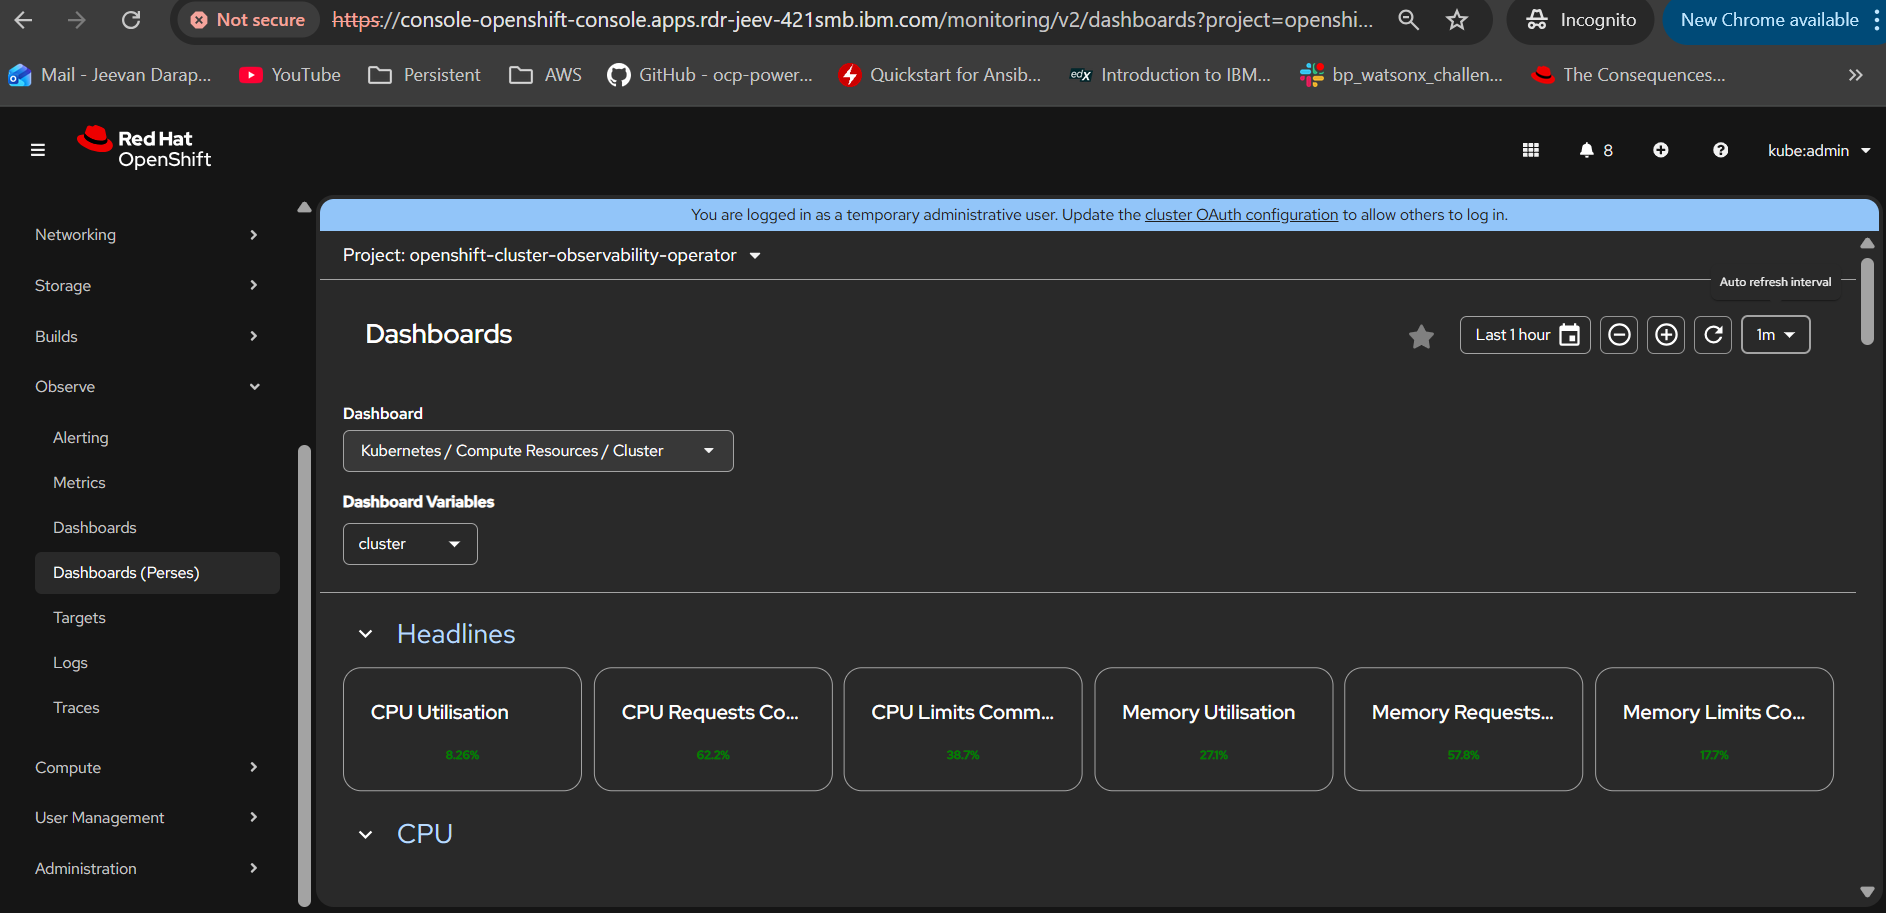Bookmark this page in Chrome
1886x913 pixels.
pyautogui.click(x=1457, y=20)
